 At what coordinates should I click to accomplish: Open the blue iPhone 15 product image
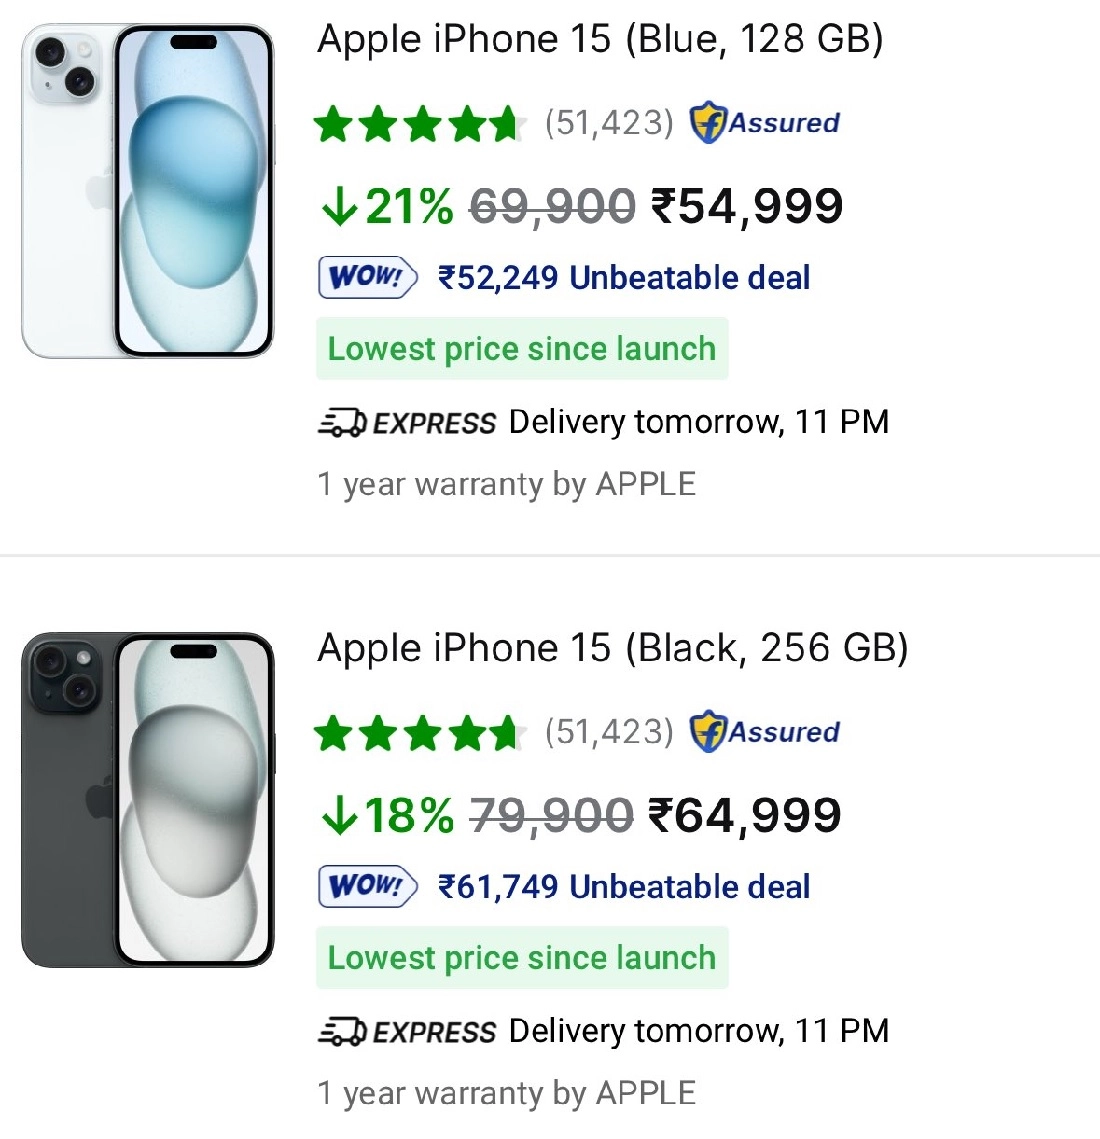click(148, 191)
